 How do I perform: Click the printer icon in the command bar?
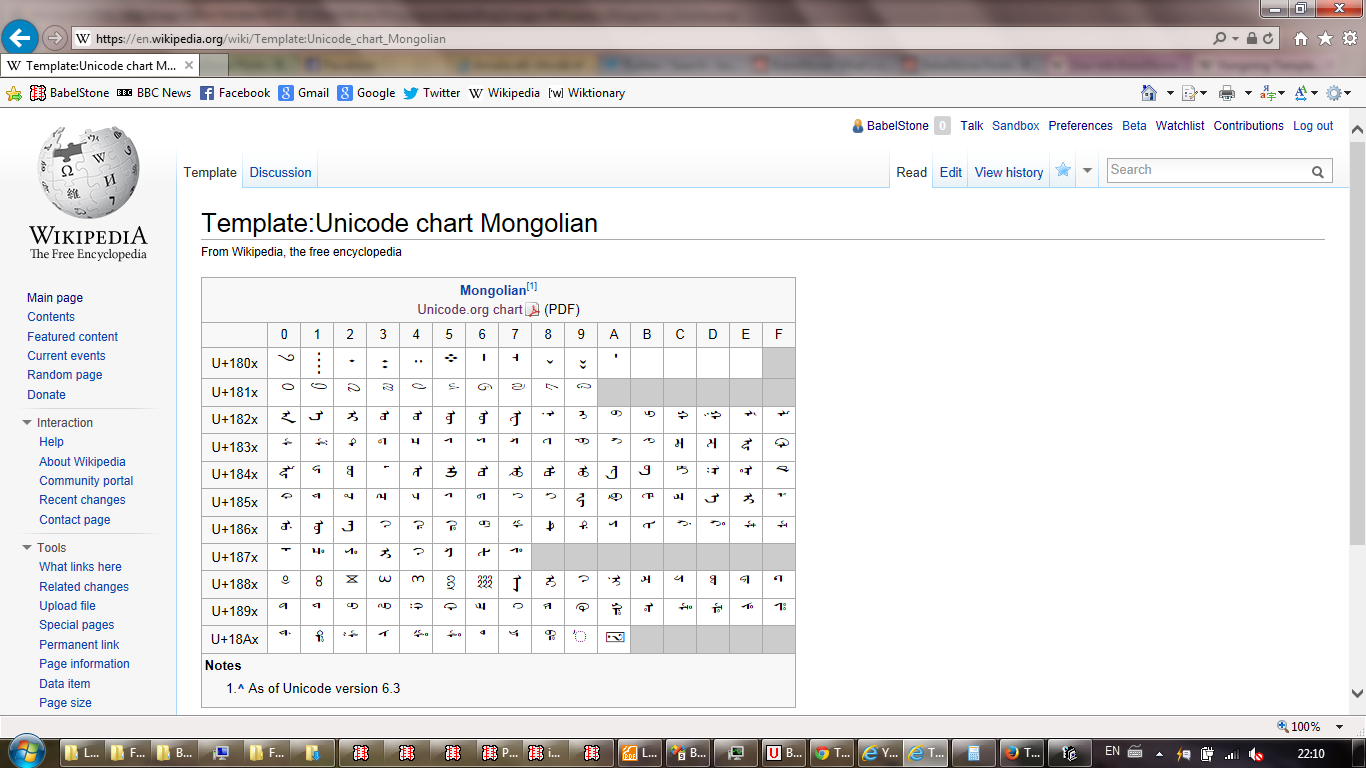(x=1227, y=93)
